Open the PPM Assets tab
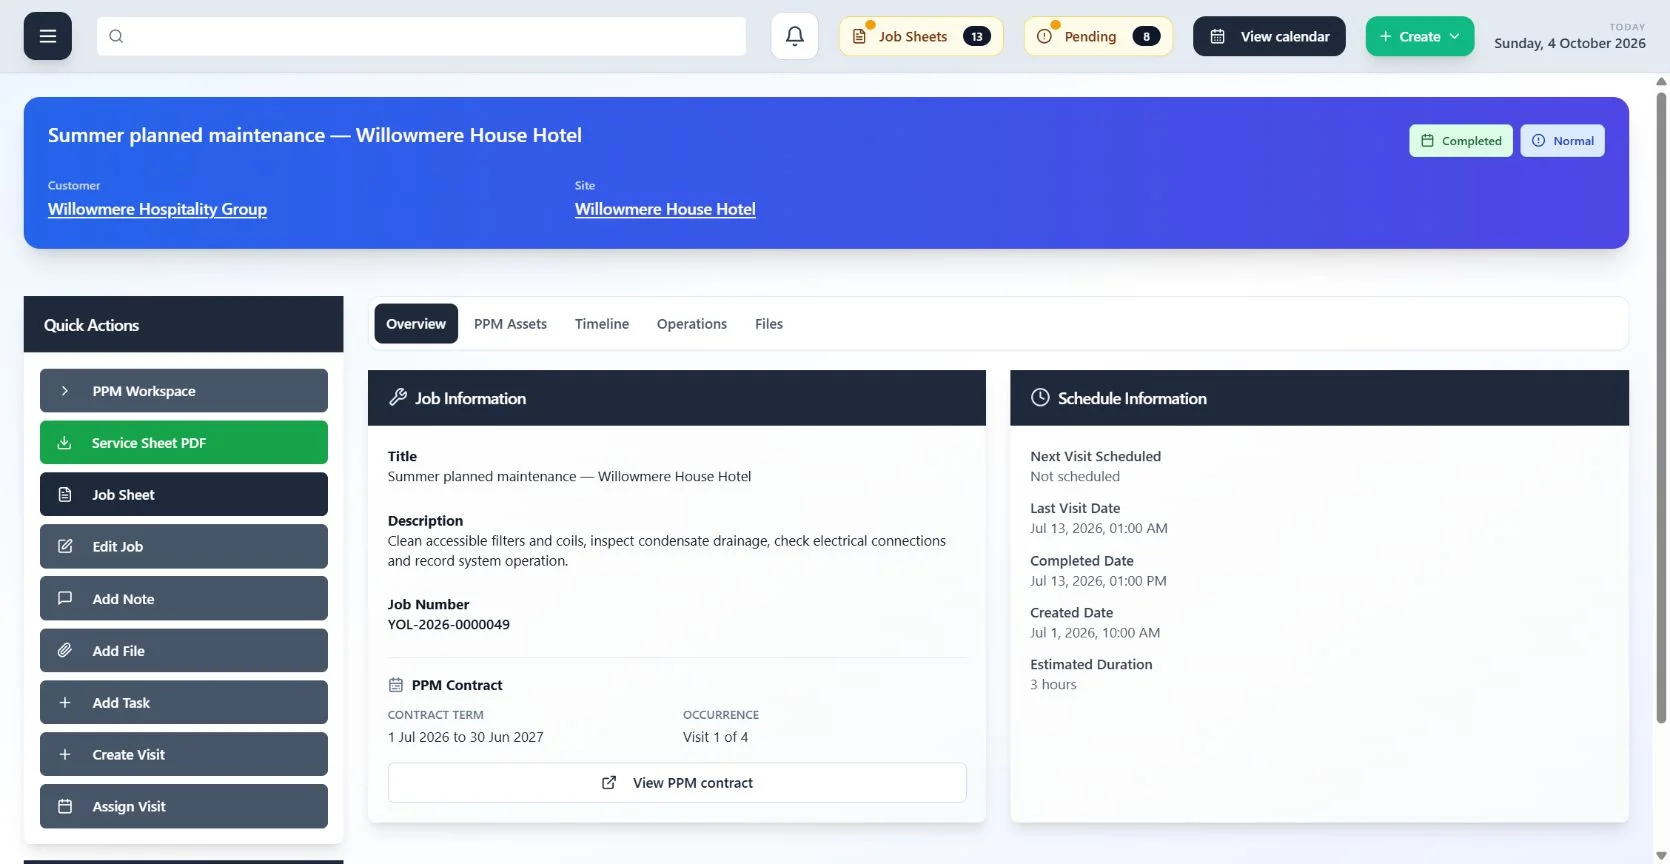 pos(510,324)
